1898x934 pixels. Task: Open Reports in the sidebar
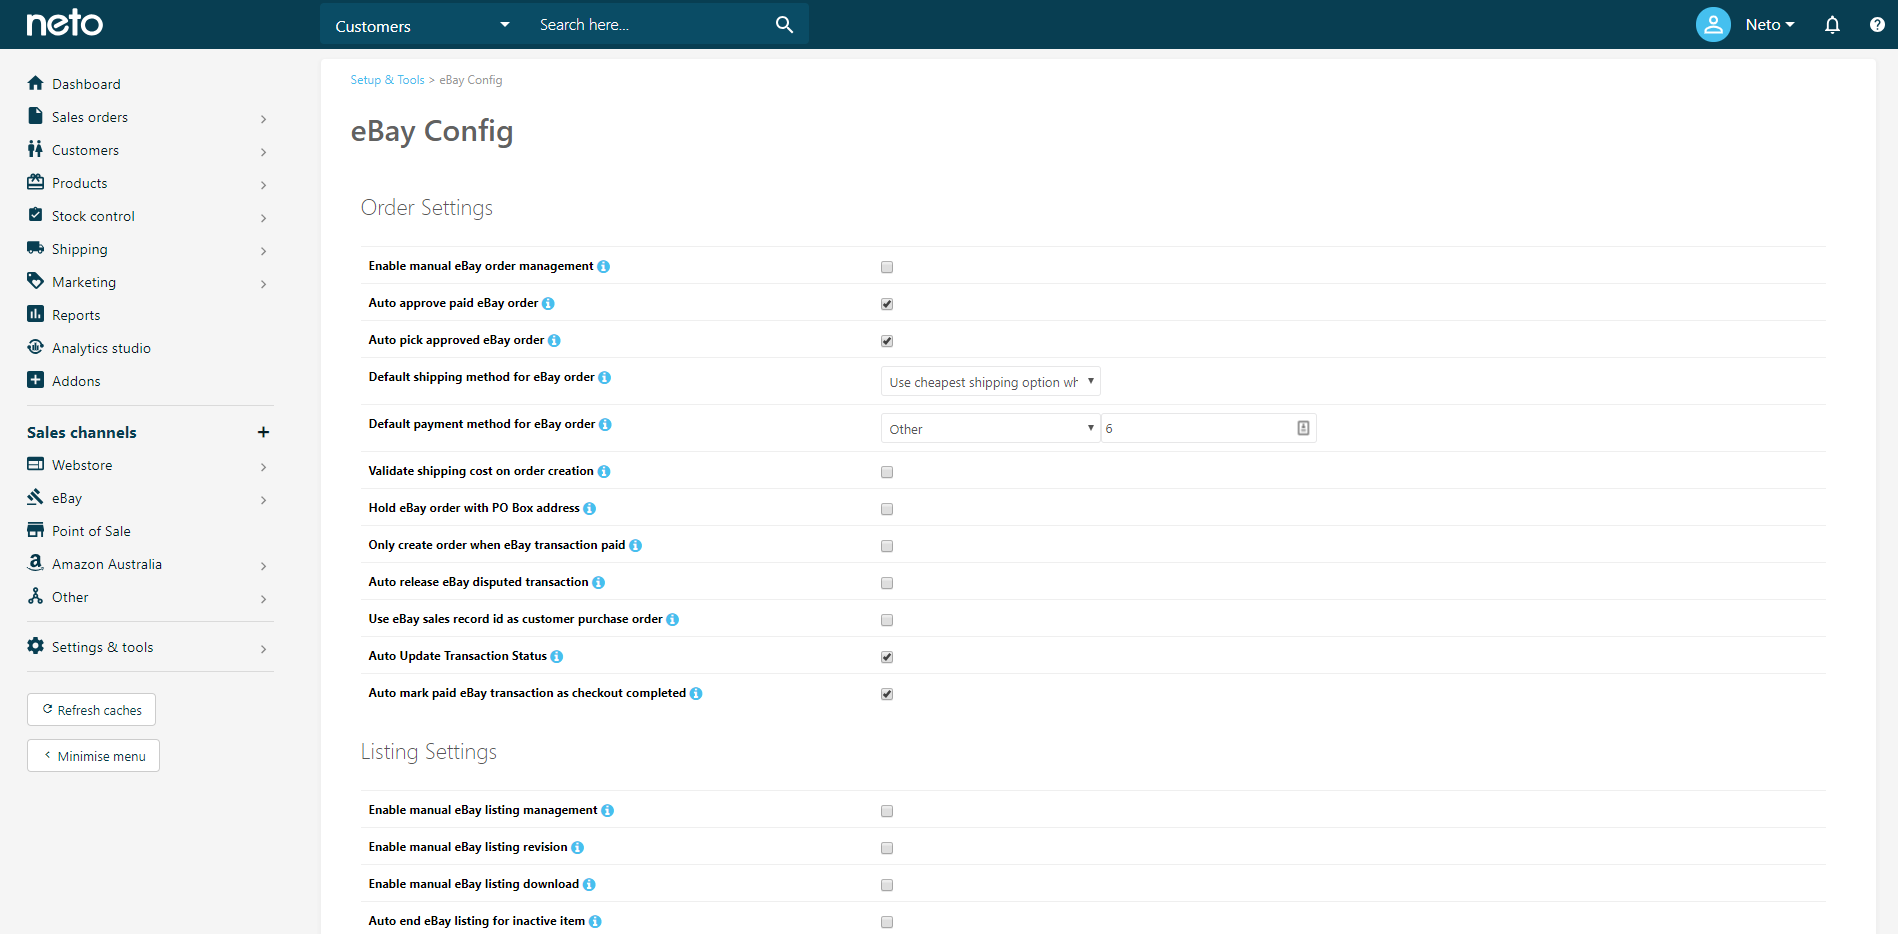click(76, 315)
